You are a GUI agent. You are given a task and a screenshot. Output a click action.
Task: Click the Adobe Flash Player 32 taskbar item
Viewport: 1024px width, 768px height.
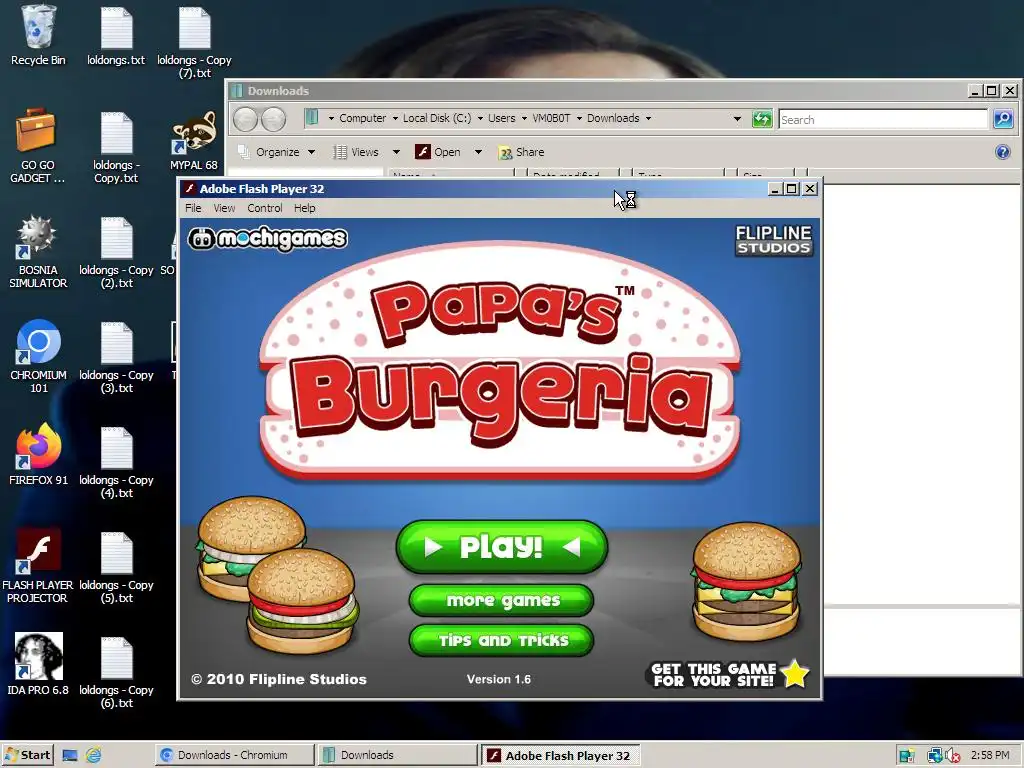(x=560, y=756)
